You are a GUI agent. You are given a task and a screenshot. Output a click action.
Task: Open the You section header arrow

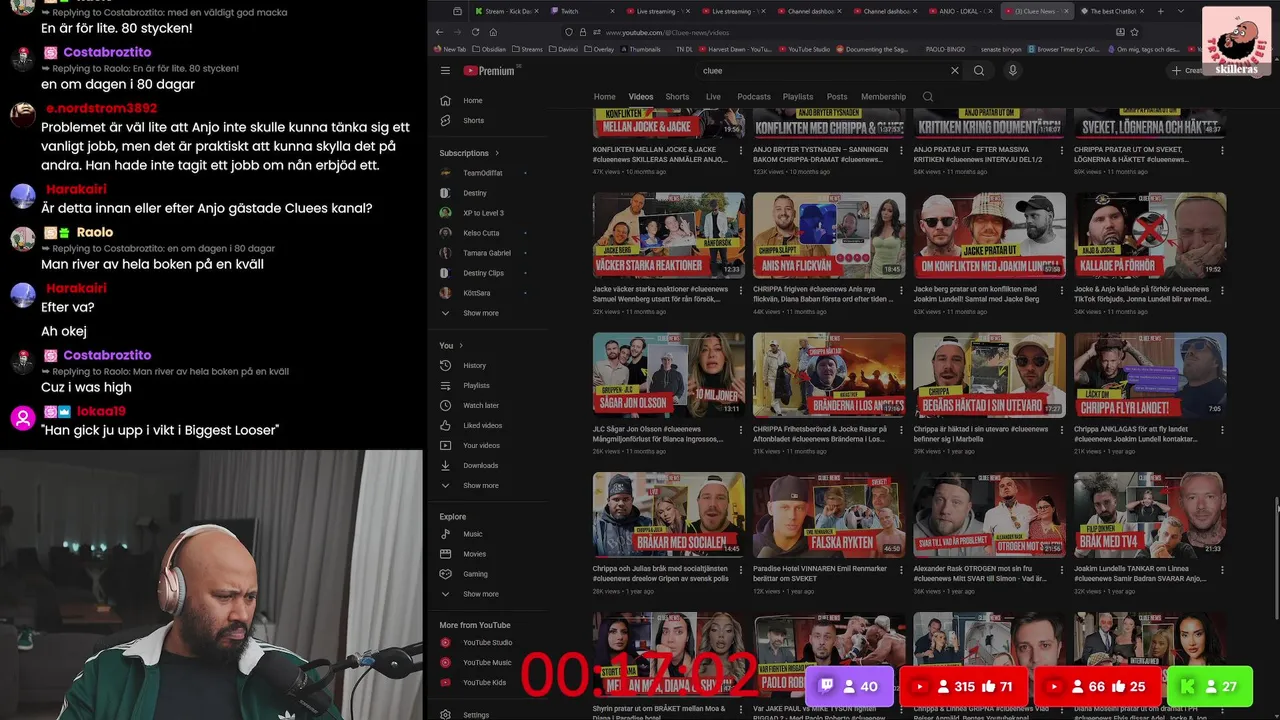461,346
